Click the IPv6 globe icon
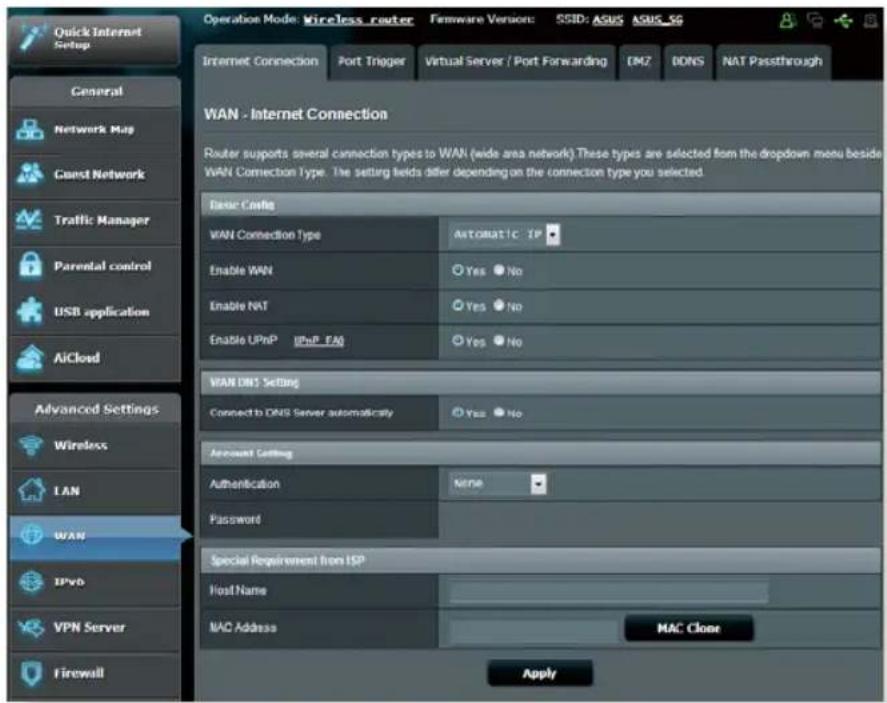The height and width of the screenshot is (703, 887). (x=31, y=581)
